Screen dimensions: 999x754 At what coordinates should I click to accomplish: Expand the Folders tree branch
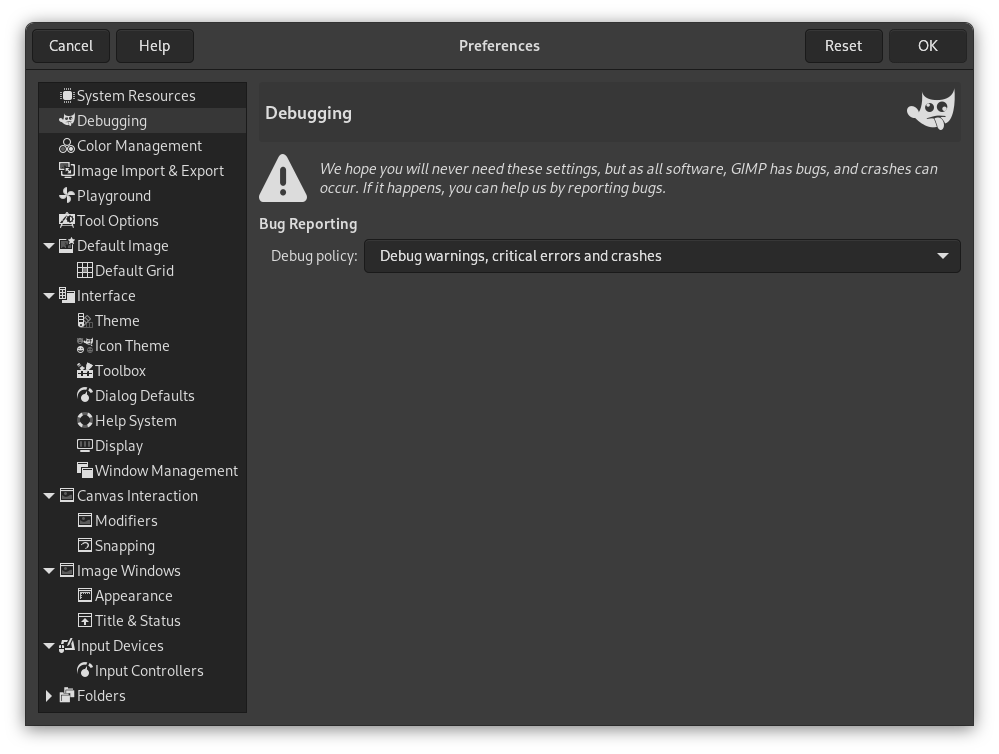(49, 695)
